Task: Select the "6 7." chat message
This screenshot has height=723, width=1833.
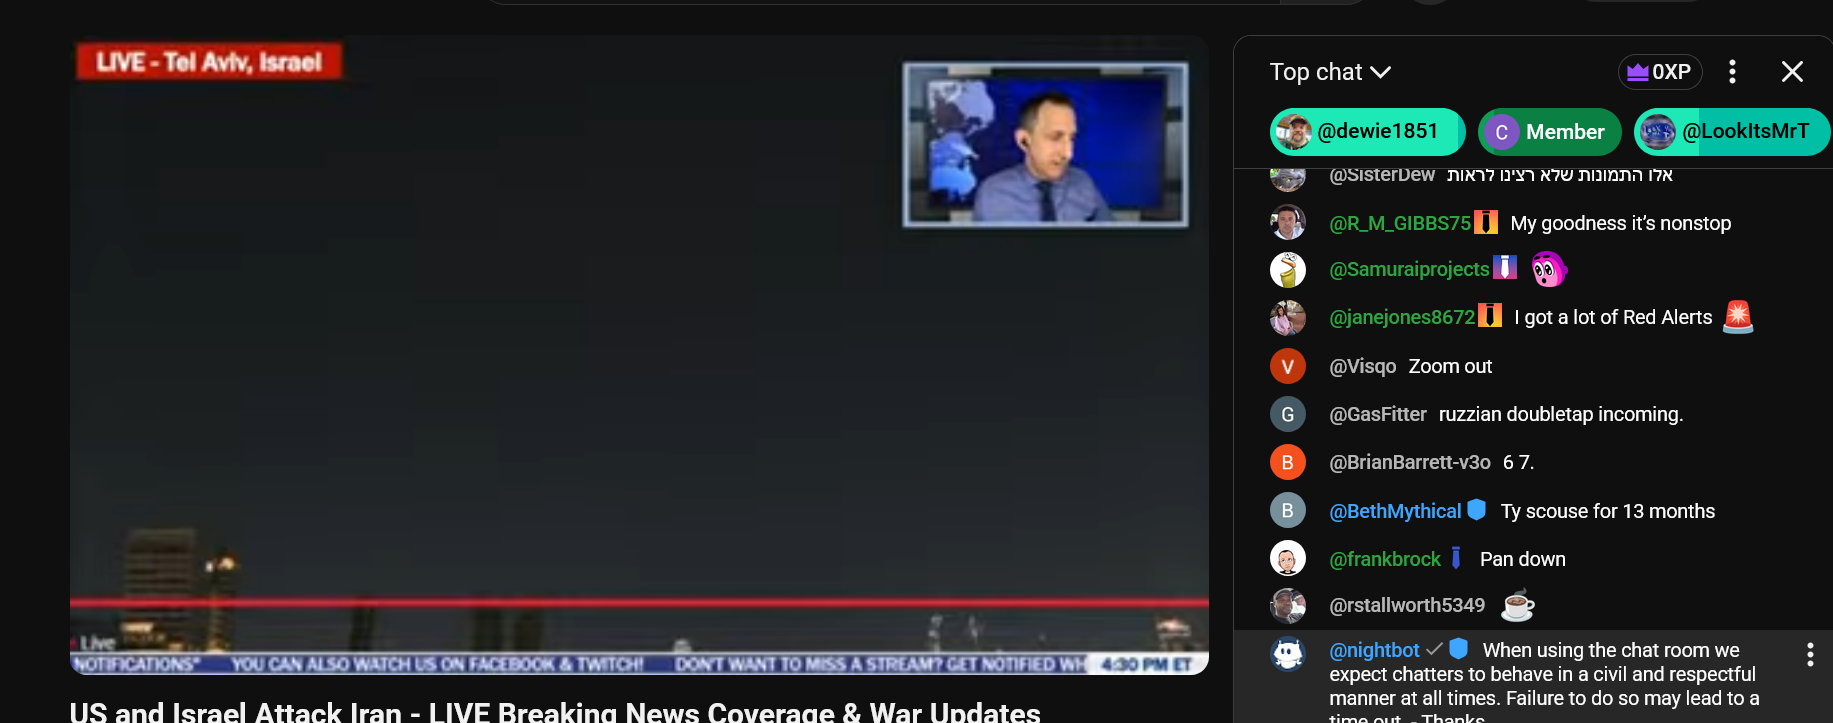Action: click(1518, 462)
